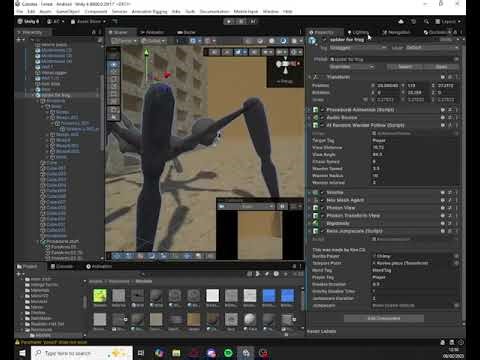The width and height of the screenshot is (480, 360).
Task: Switch to the Lighting tab
Action: [359, 32]
